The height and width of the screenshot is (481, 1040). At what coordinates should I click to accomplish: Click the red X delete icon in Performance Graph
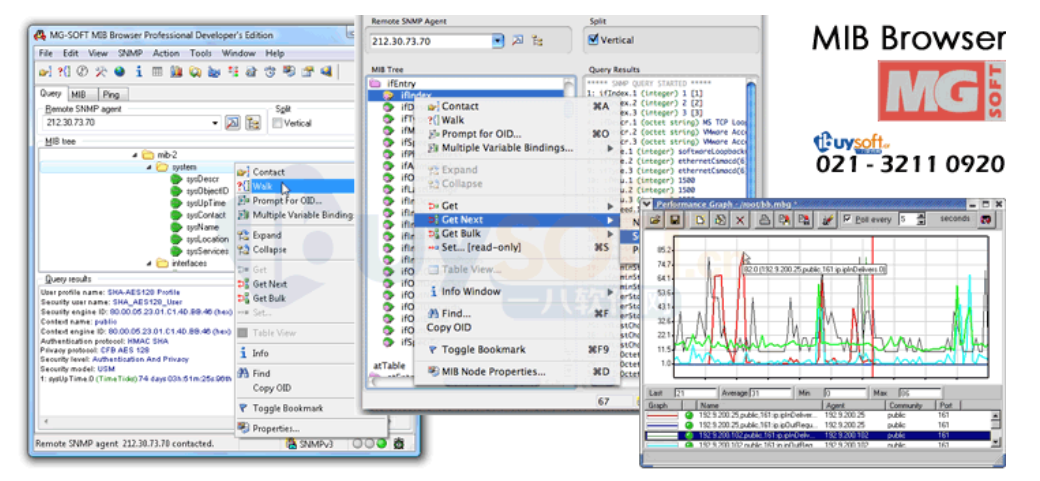pyautogui.click(x=740, y=220)
